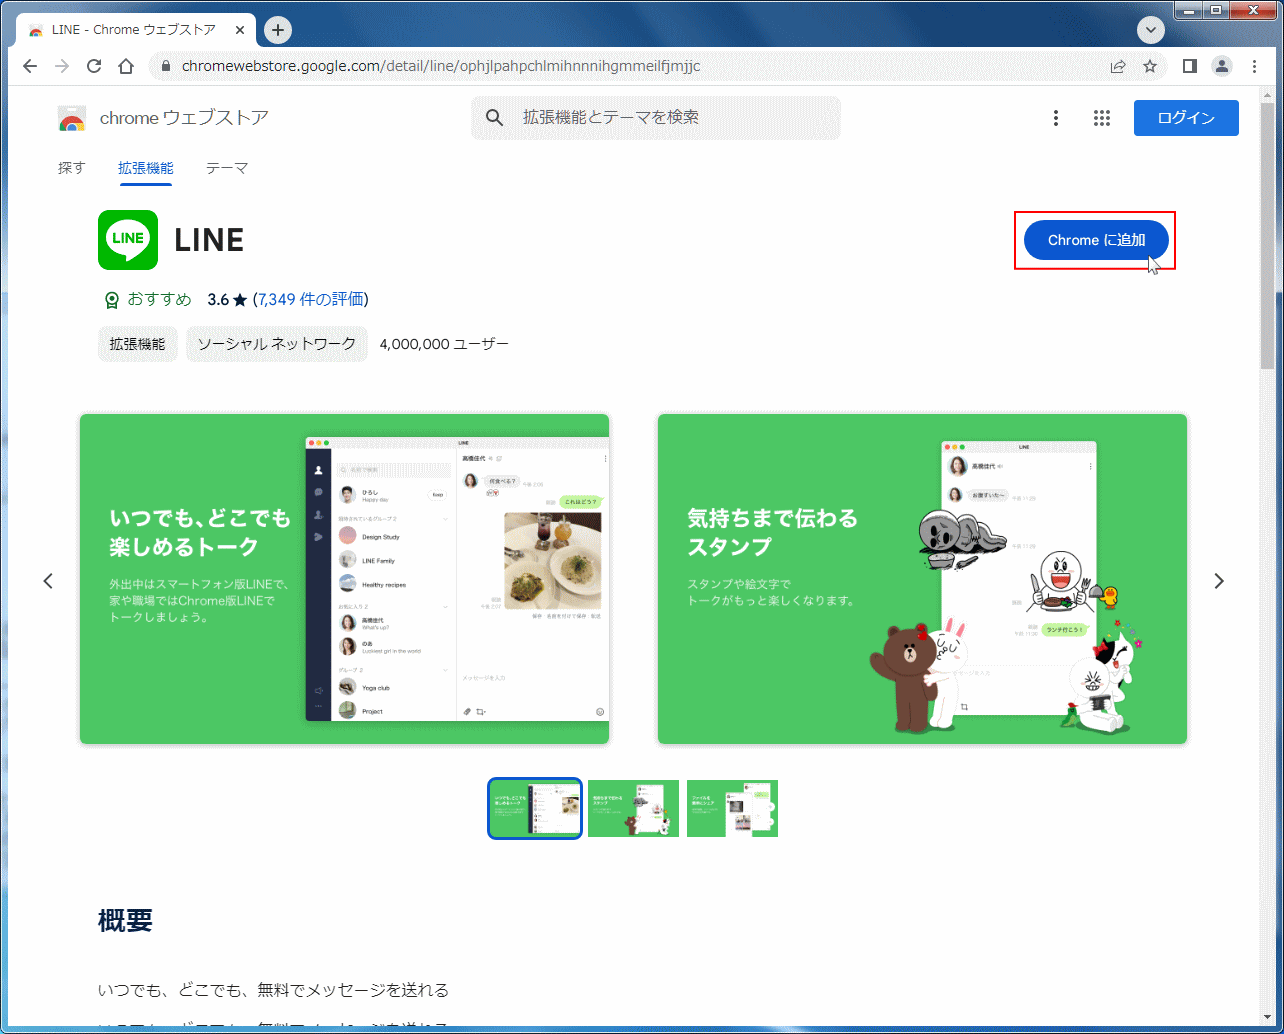This screenshot has width=1284, height=1034.
Task: Open the 気持ちまで伝わるスタンプ screenshot
Action: (x=922, y=579)
